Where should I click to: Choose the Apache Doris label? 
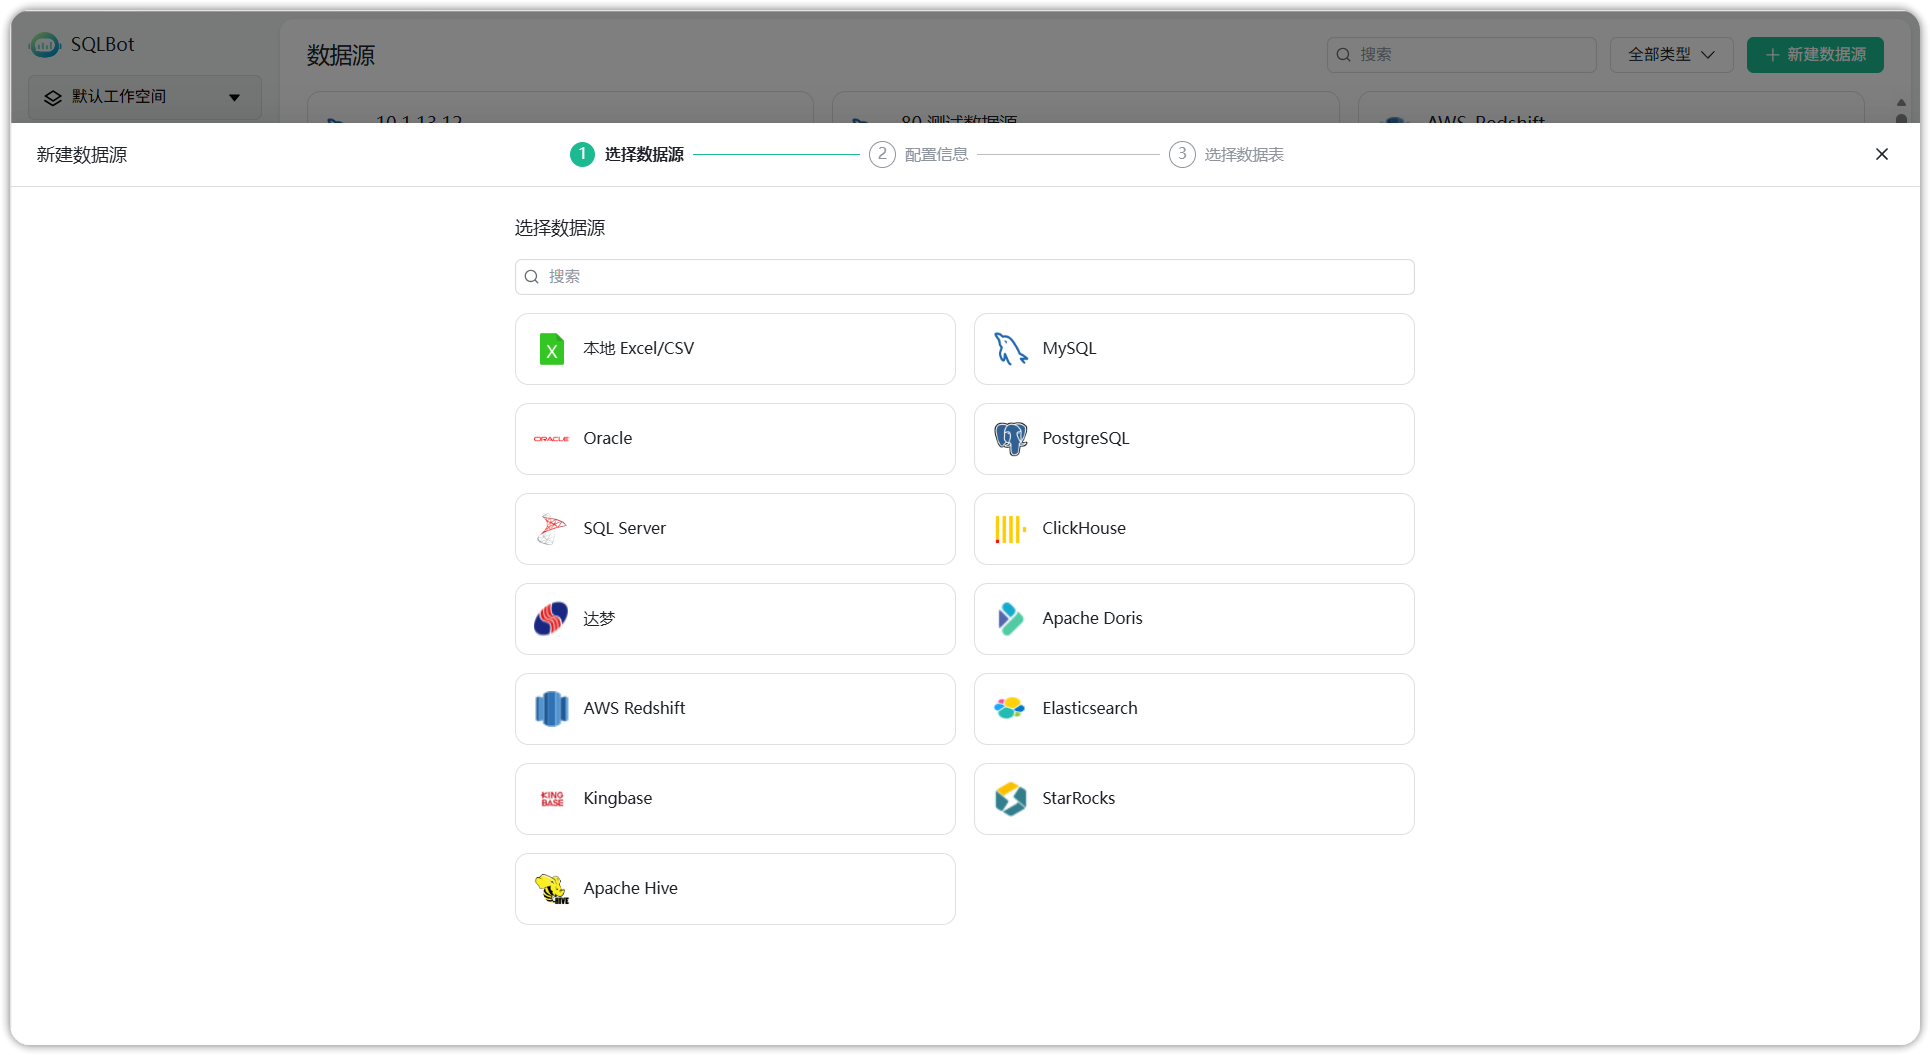tap(1092, 619)
